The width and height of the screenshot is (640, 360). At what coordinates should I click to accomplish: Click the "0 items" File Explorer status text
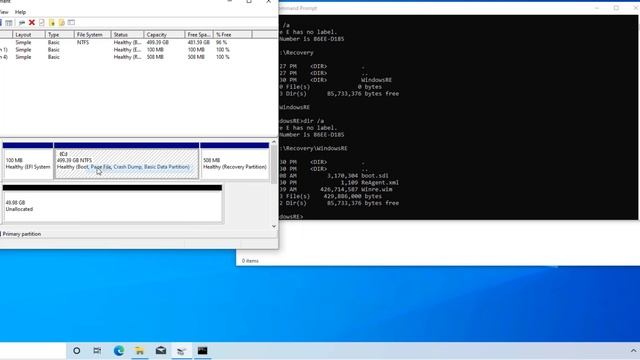tap(250, 261)
